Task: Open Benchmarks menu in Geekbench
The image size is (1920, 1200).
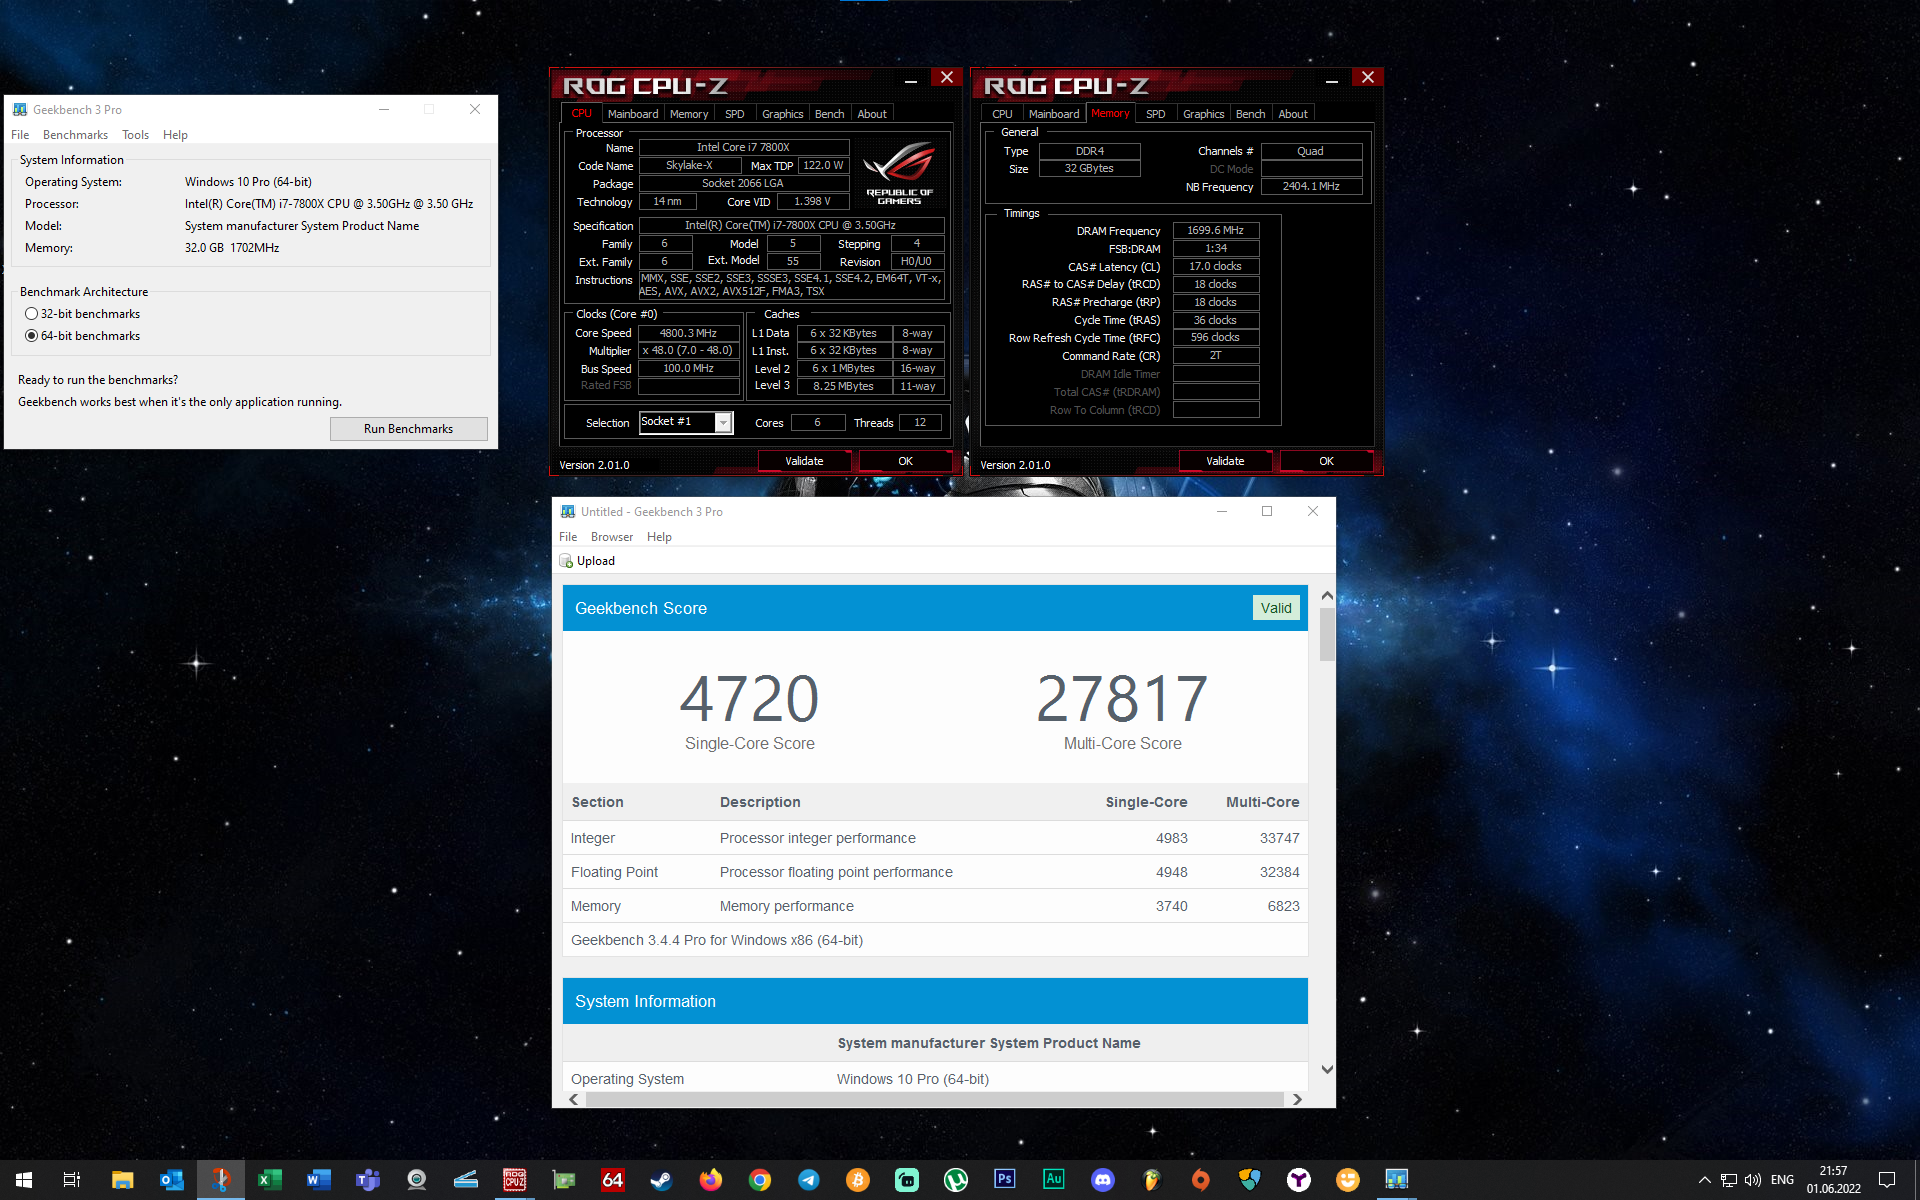Action: tap(75, 135)
